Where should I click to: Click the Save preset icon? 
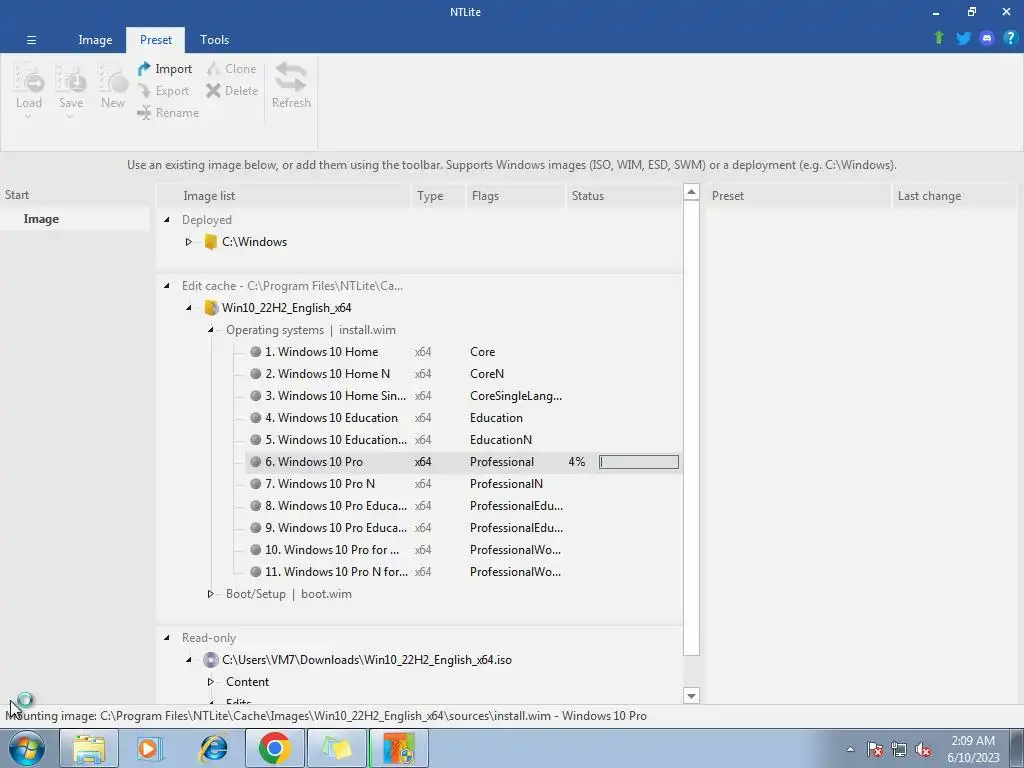pyautogui.click(x=71, y=78)
